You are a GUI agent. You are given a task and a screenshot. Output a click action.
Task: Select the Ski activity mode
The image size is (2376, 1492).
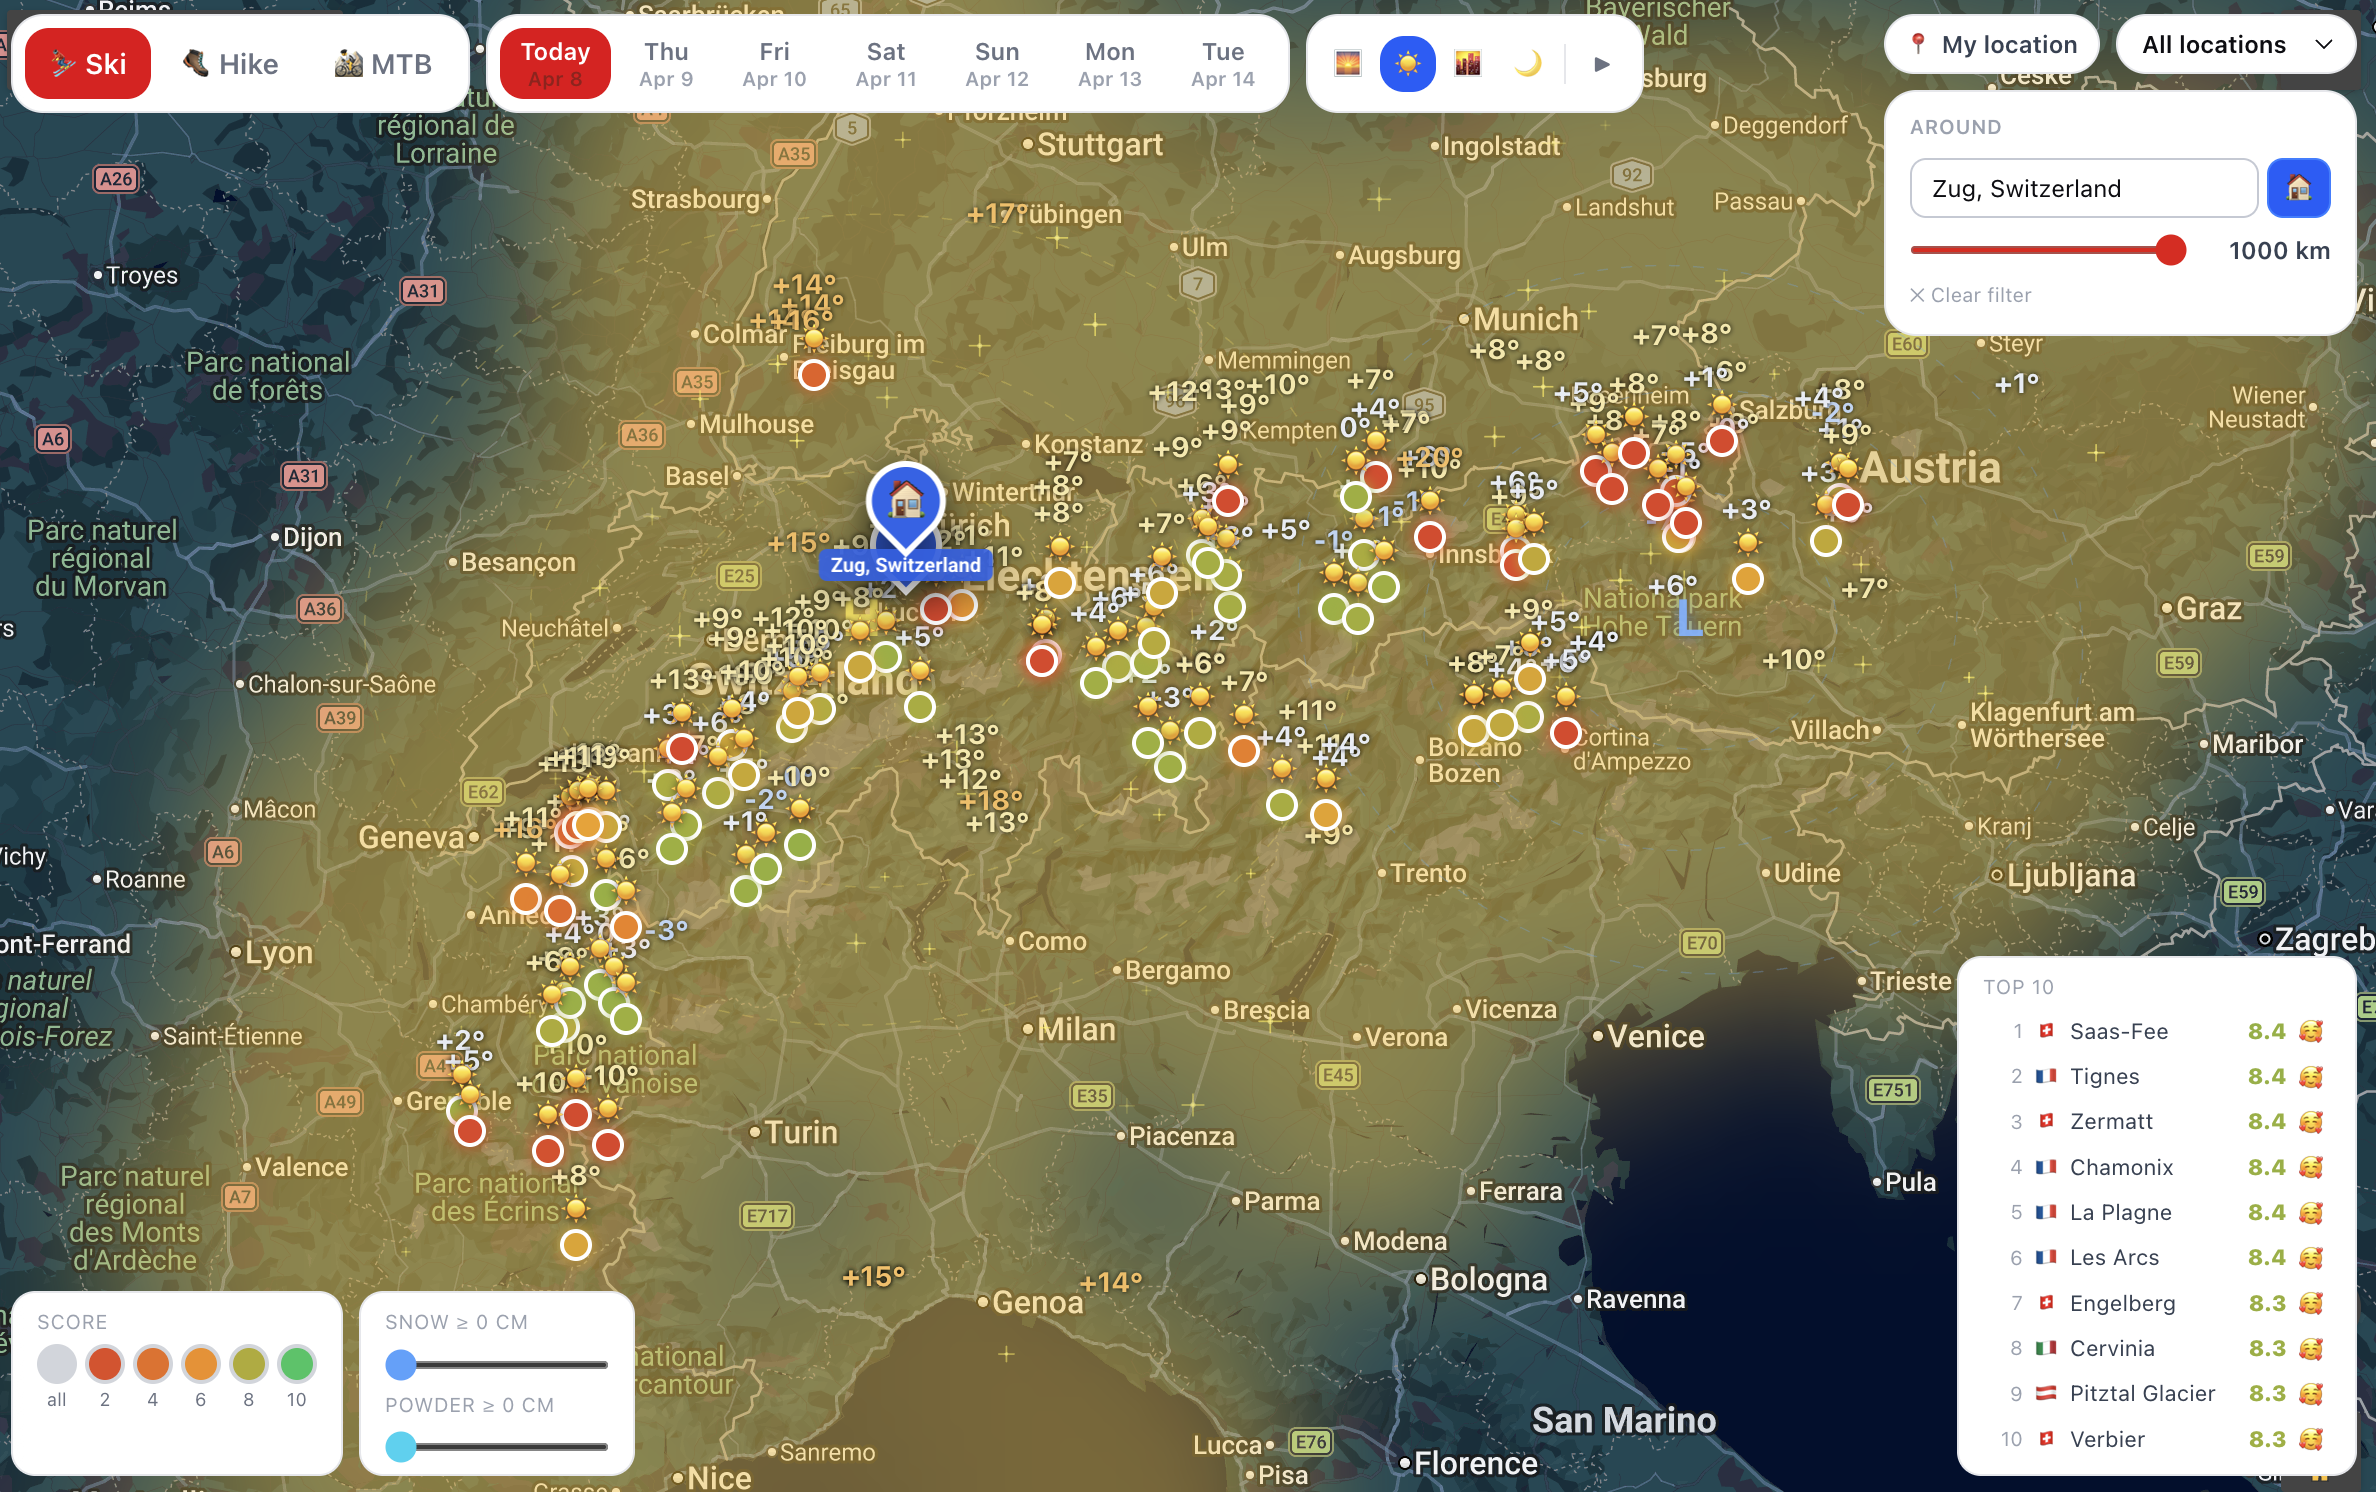tap(88, 64)
